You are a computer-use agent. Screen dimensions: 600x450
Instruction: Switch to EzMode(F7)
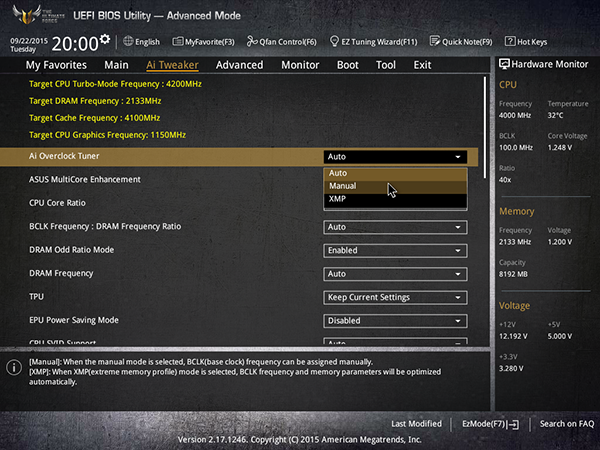[490, 424]
